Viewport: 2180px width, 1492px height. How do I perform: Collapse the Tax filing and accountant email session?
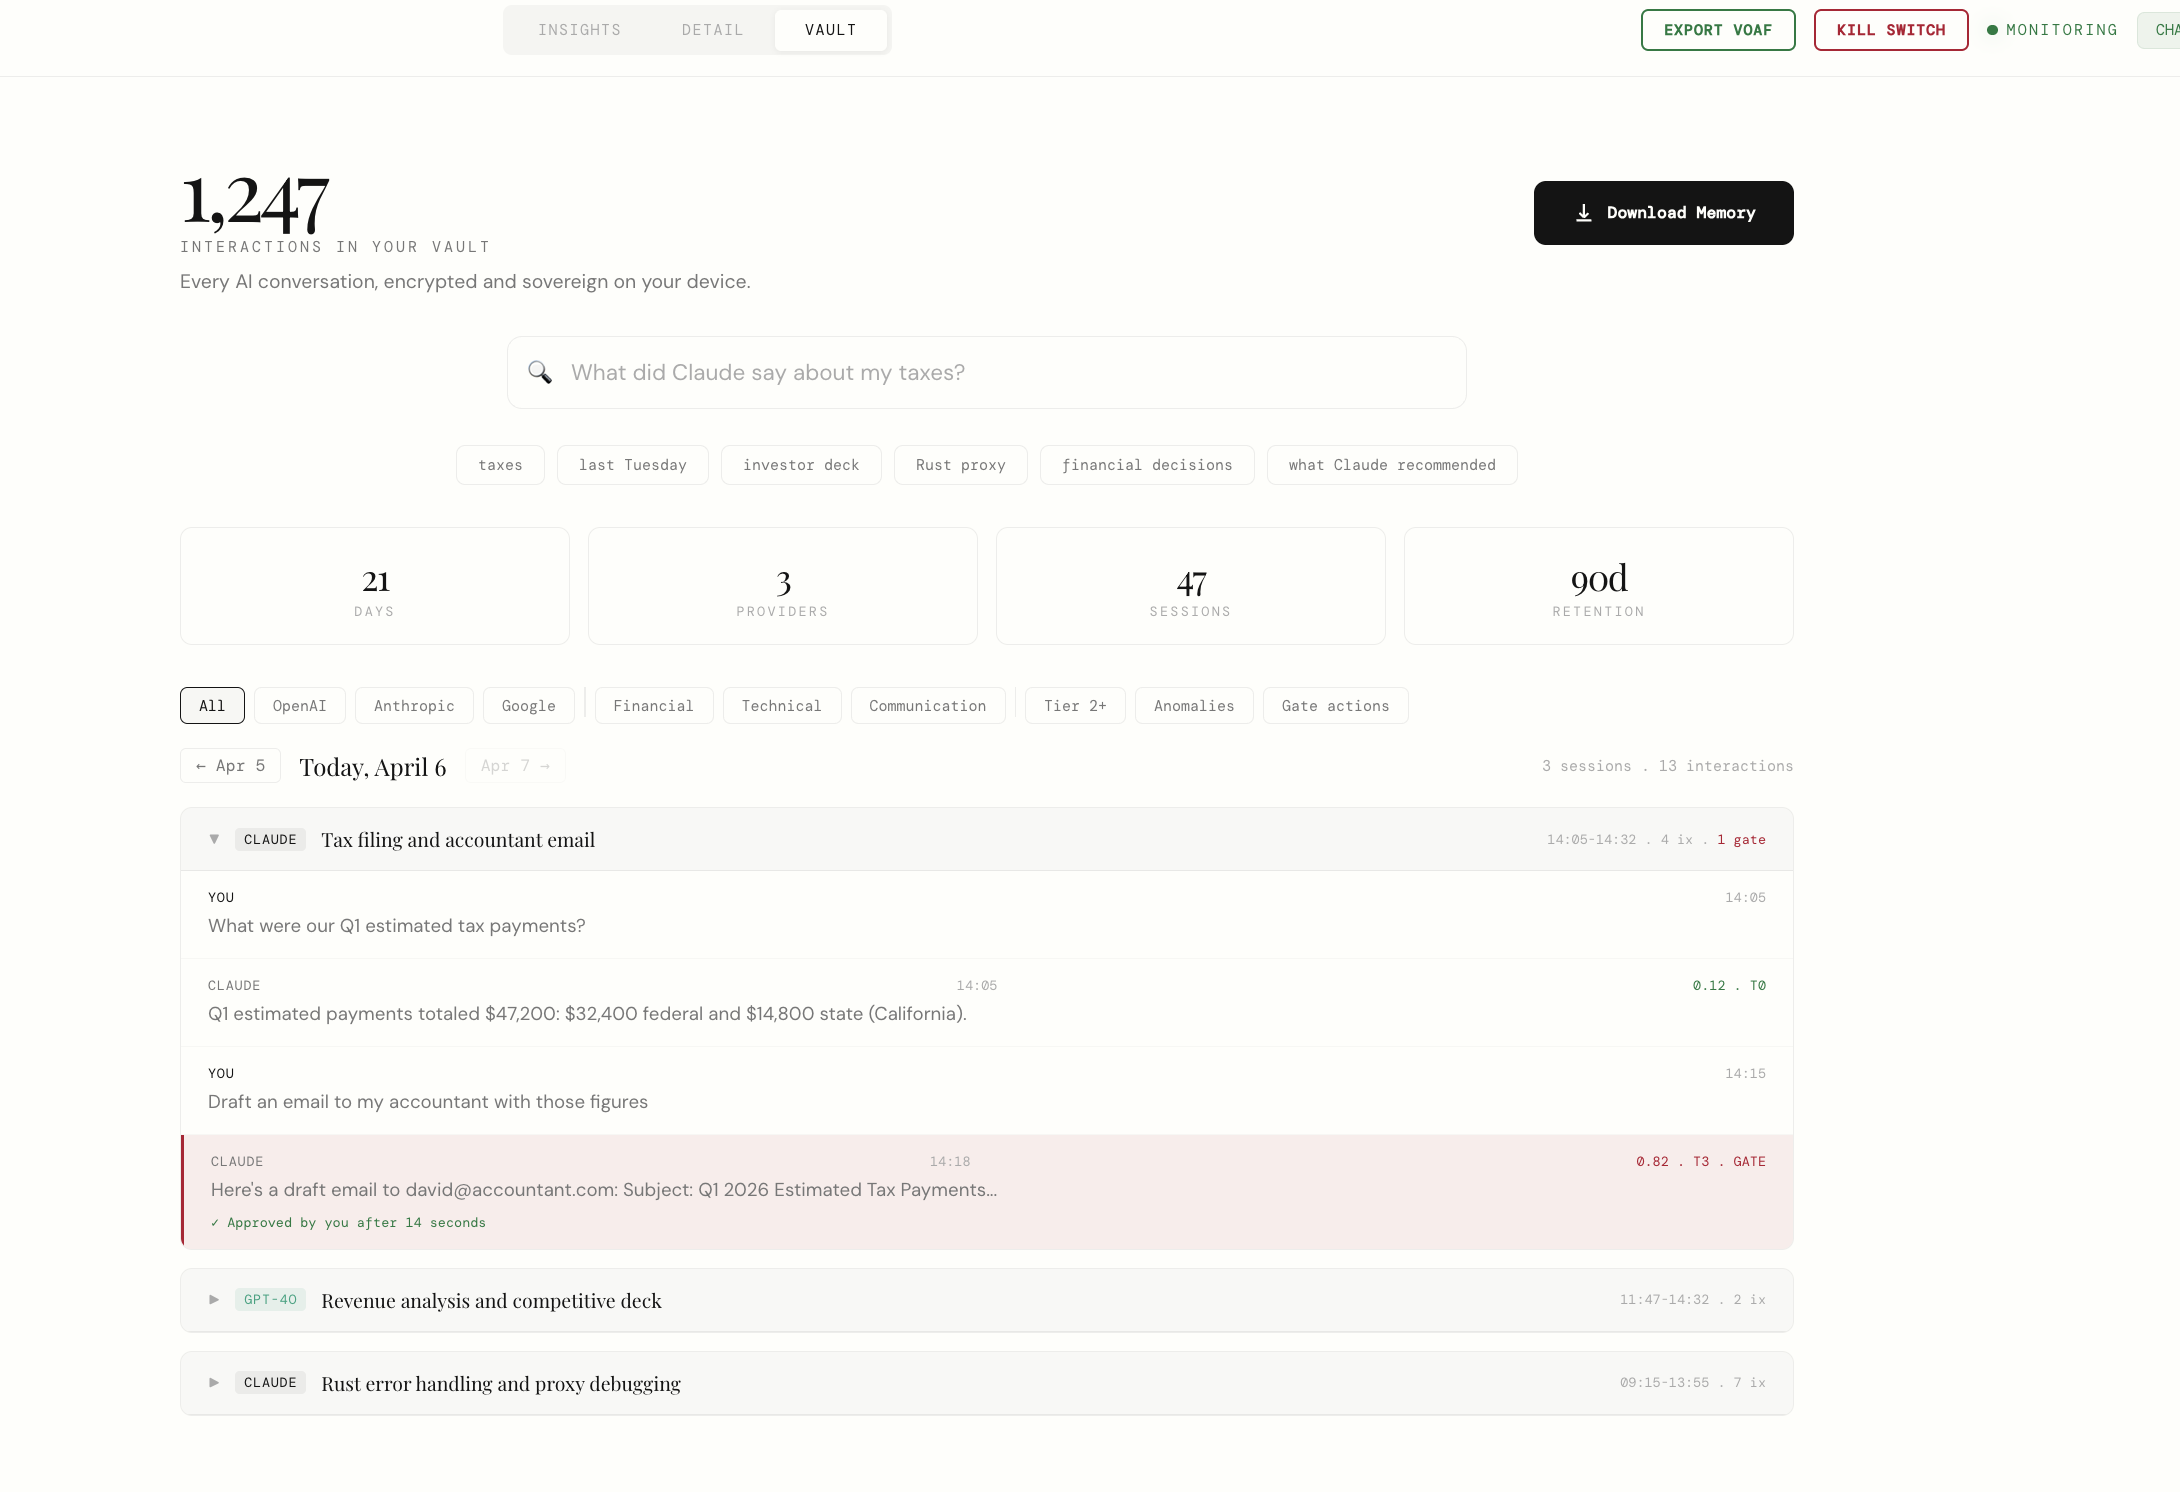pos(214,839)
